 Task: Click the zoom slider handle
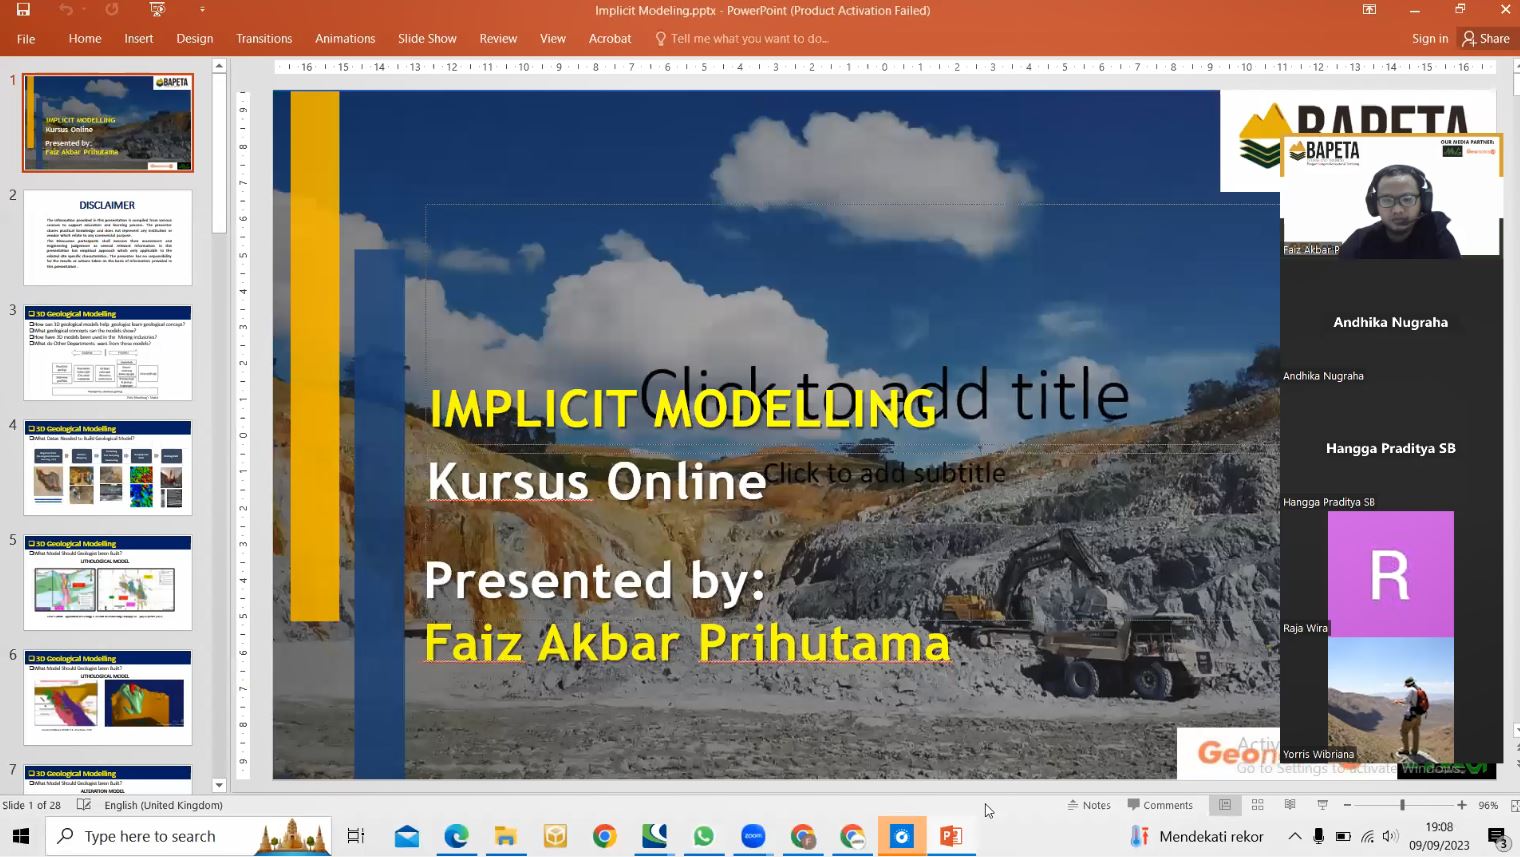coord(1402,805)
